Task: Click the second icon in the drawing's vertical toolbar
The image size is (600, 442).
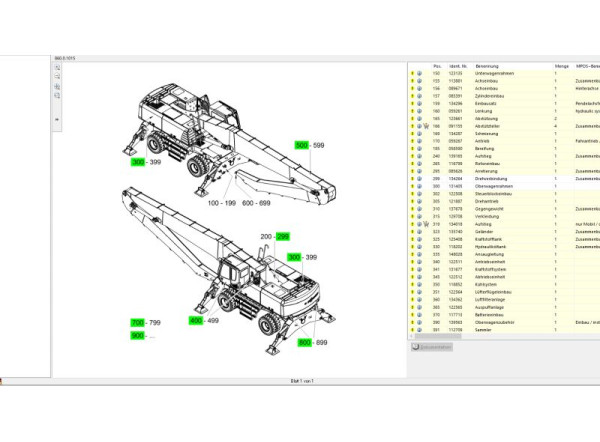Action: tap(58, 79)
